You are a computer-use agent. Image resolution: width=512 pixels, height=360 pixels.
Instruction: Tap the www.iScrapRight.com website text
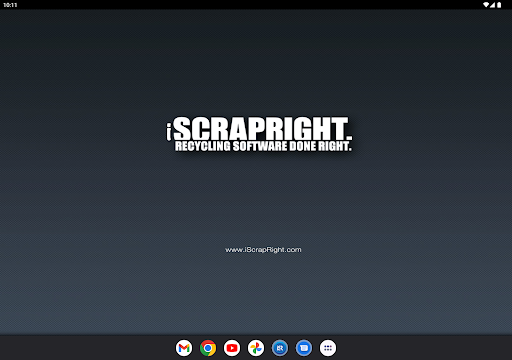263,250
